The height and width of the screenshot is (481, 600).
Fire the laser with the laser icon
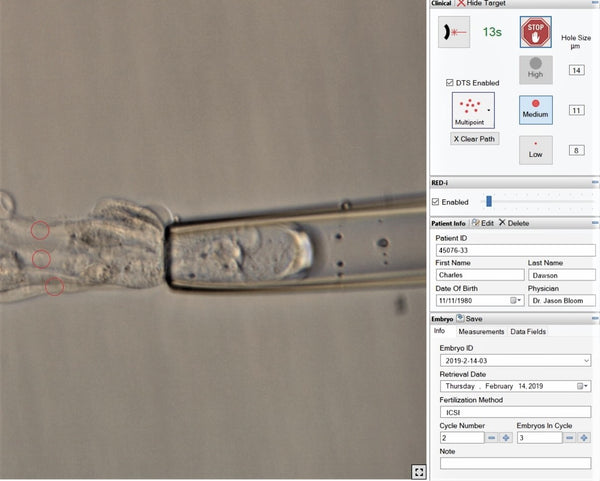(x=456, y=32)
